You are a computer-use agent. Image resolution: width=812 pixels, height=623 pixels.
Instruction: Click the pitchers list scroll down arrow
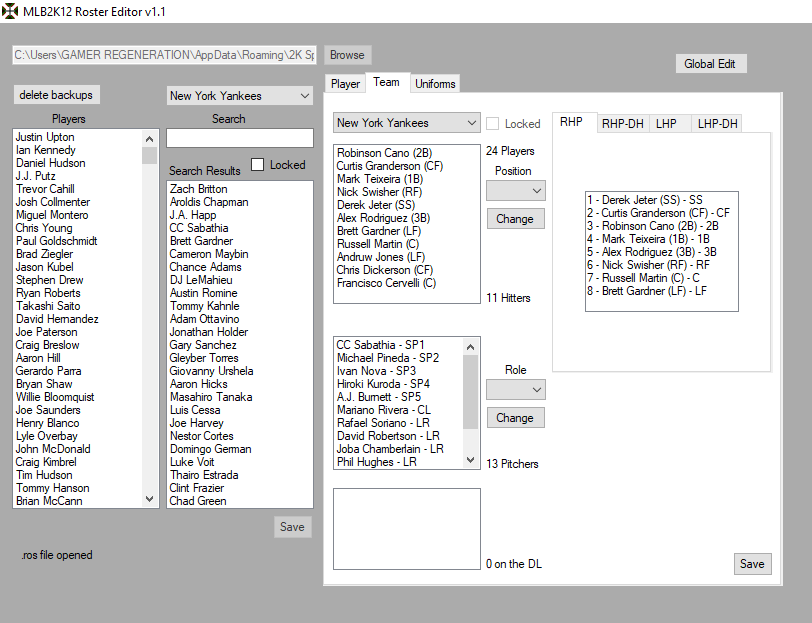(x=470, y=460)
